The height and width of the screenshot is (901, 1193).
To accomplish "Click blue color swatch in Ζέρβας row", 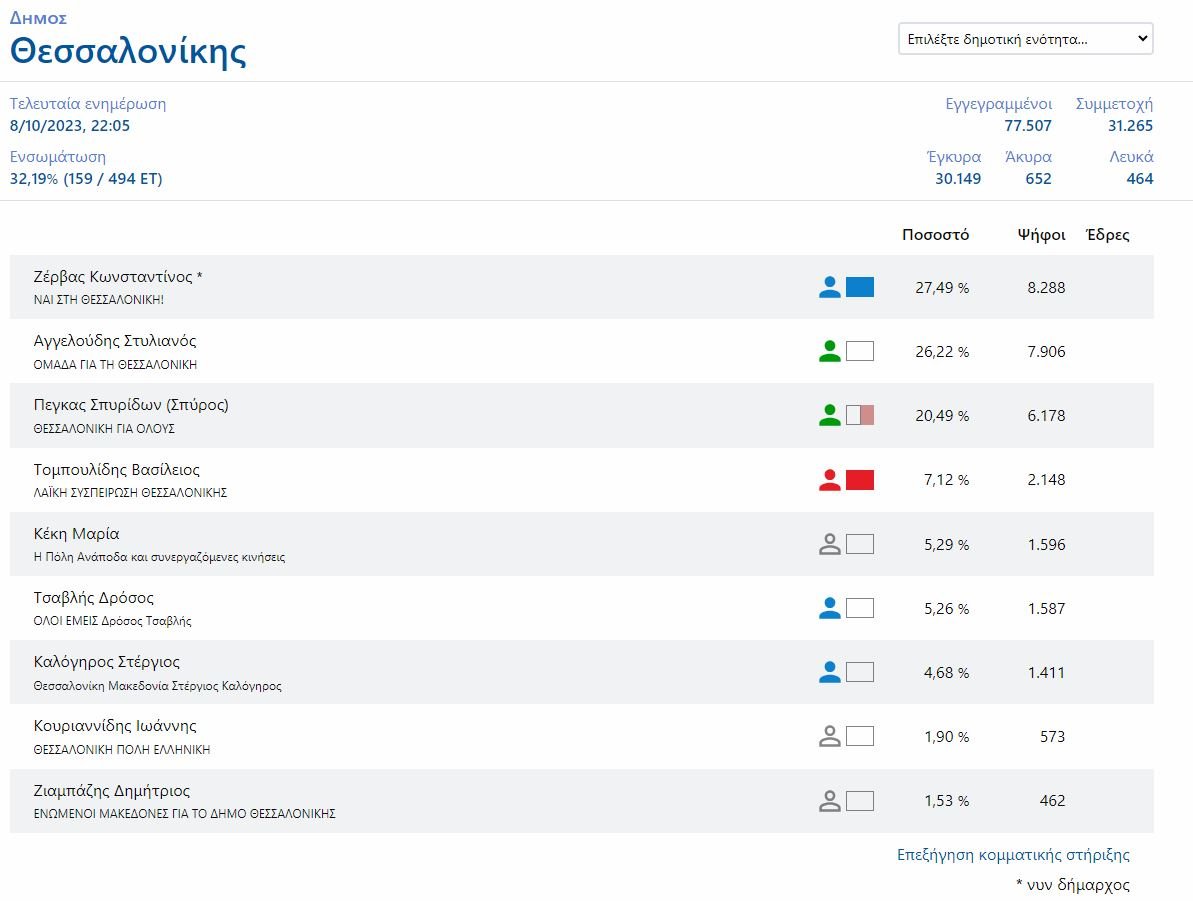I will [860, 287].
